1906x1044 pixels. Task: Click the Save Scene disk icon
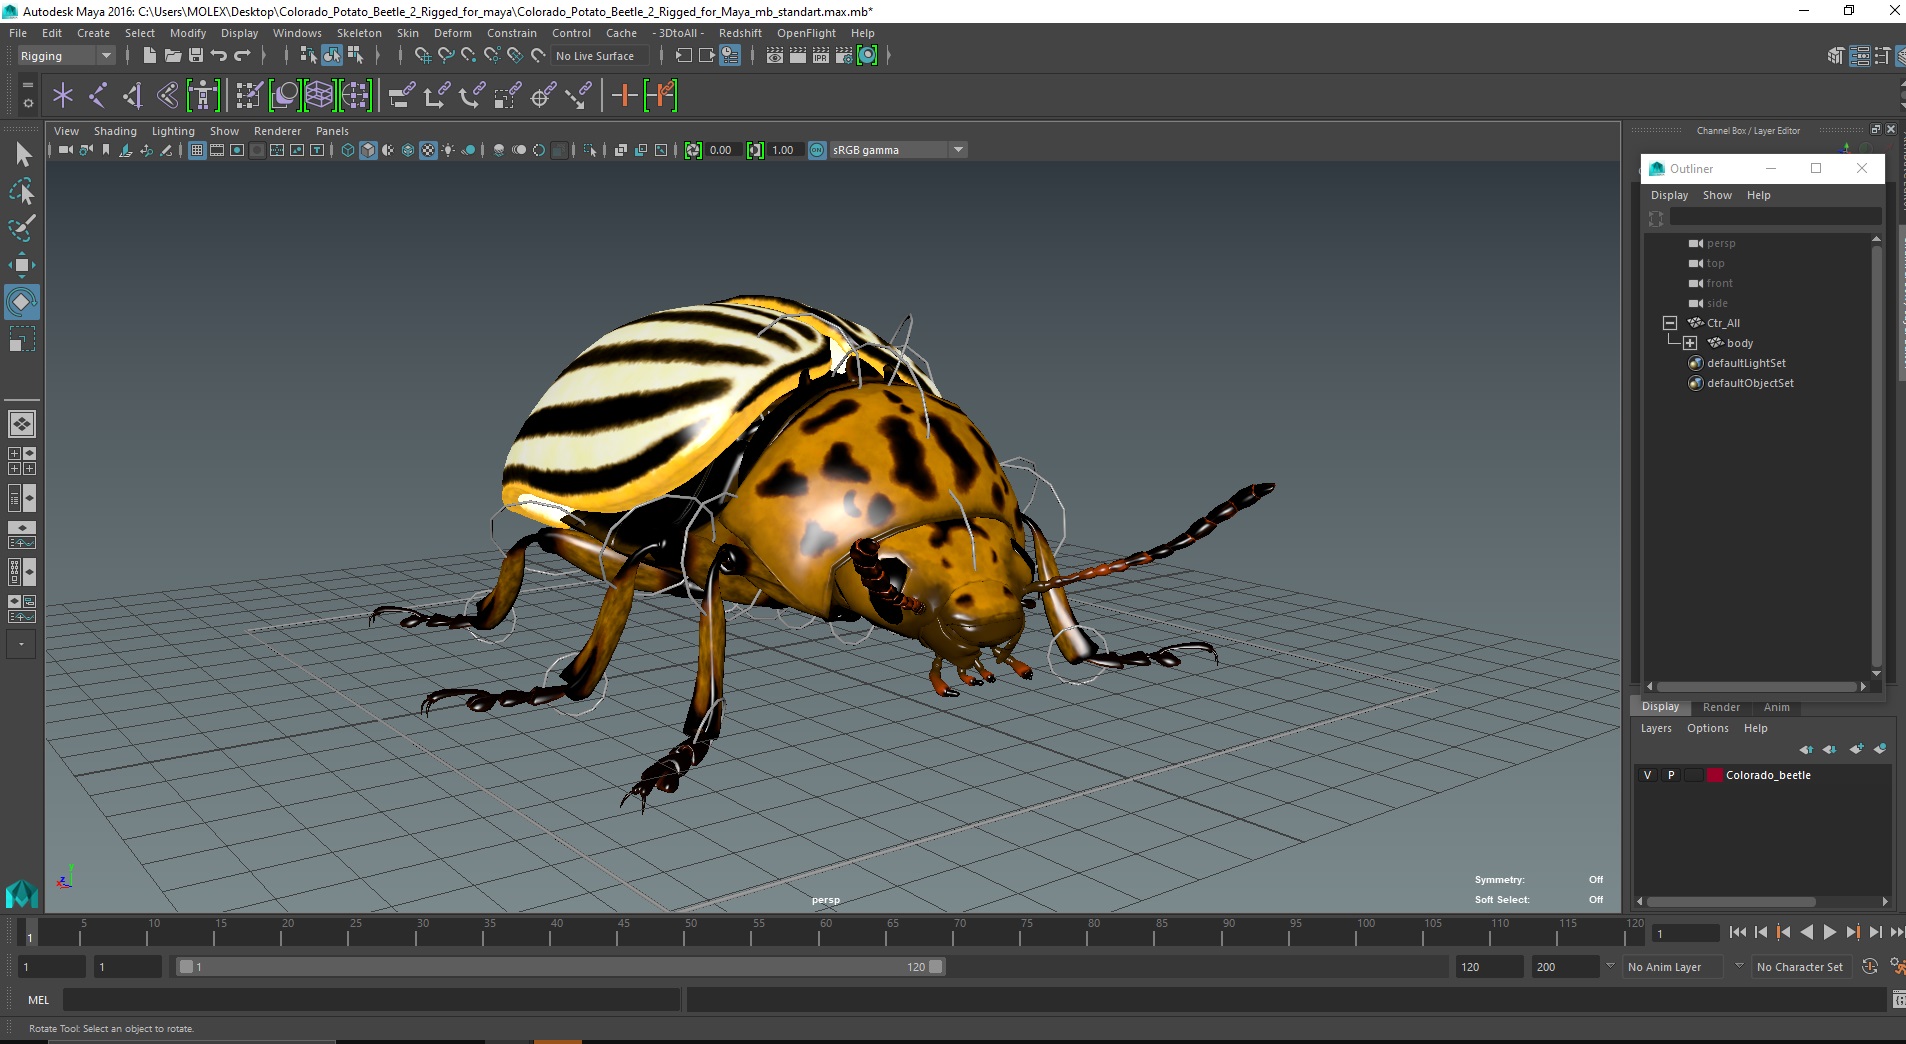click(195, 56)
